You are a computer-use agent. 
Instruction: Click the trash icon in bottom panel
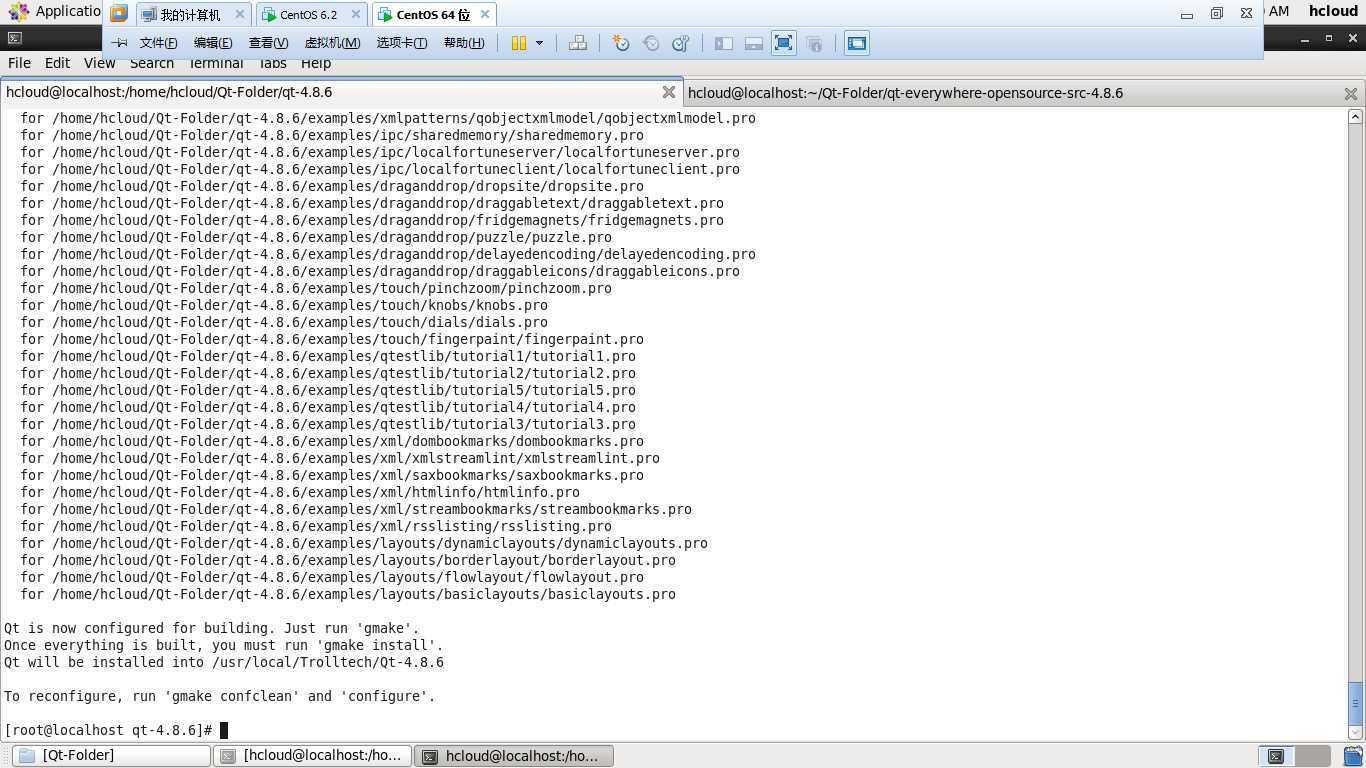click(1352, 756)
